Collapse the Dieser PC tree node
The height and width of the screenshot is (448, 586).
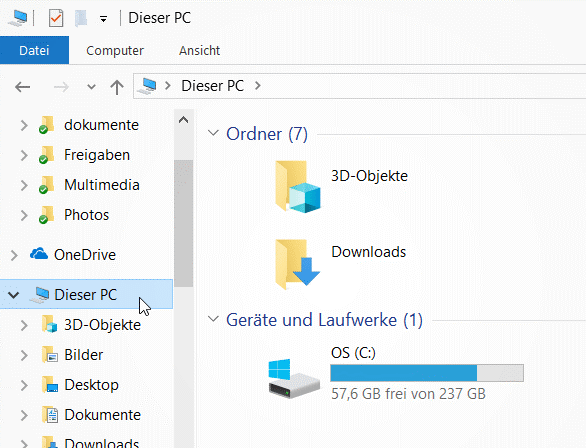tap(14, 295)
